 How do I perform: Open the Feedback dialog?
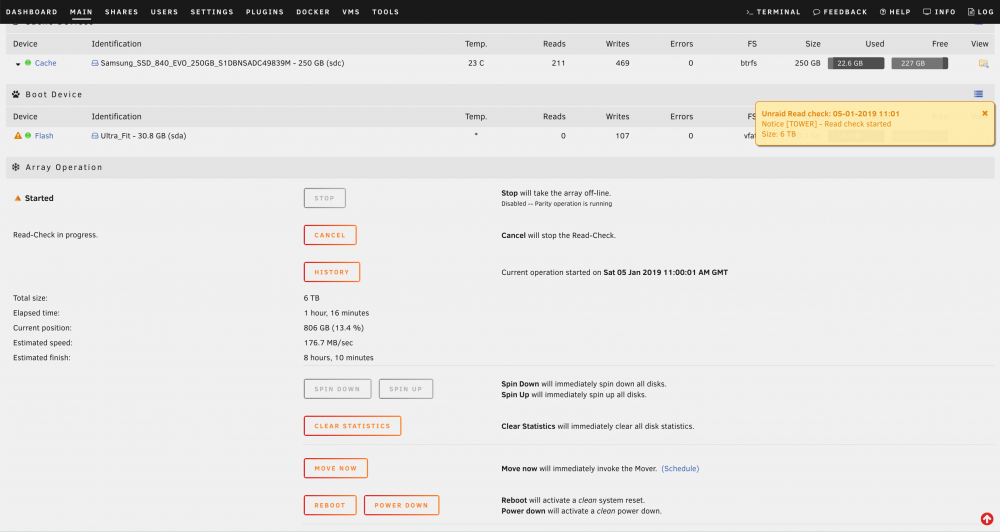[840, 11]
